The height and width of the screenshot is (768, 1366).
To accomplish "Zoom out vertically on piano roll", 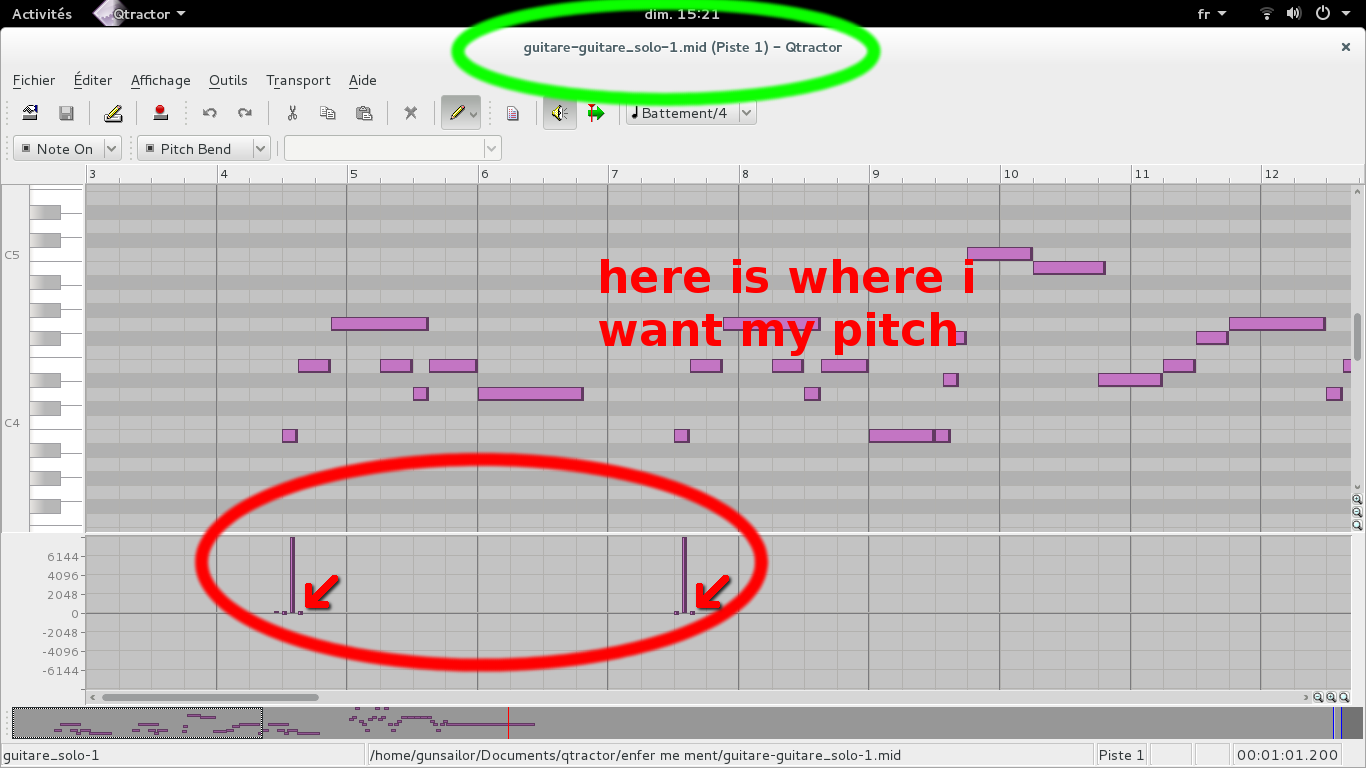I will (x=1357, y=512).
